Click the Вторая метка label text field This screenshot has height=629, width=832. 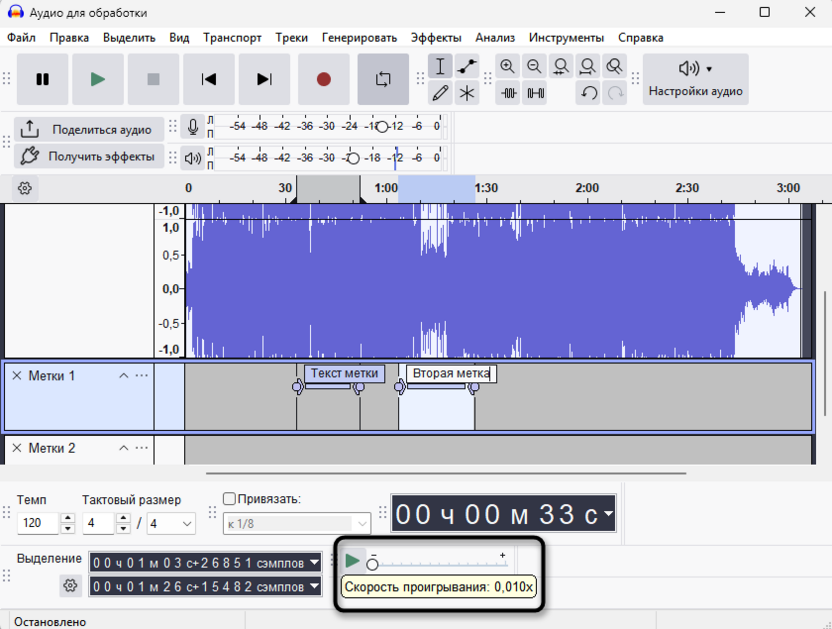click(x=451, y=373)
